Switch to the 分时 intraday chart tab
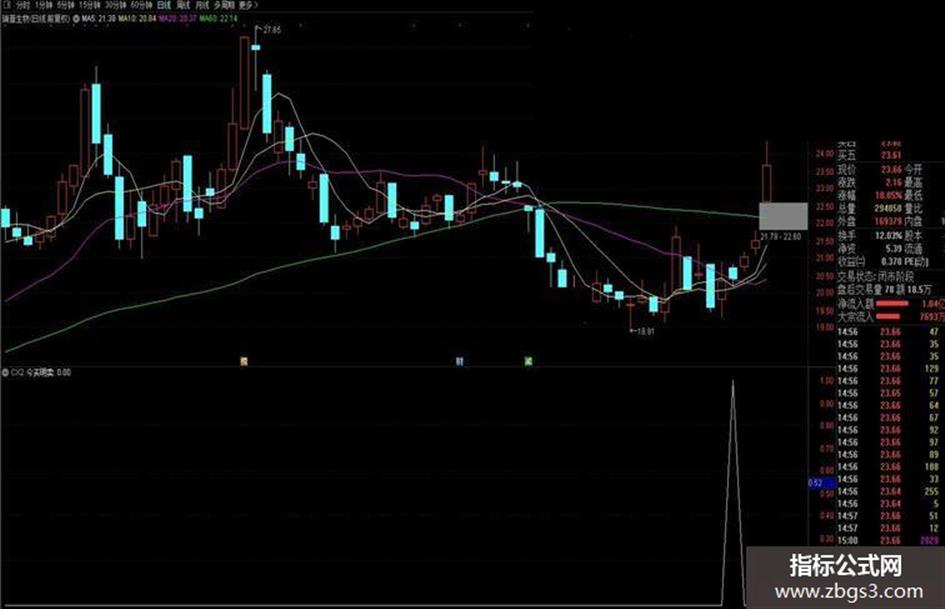The height and width of the screenshot is (609, 945). point(24,5)
